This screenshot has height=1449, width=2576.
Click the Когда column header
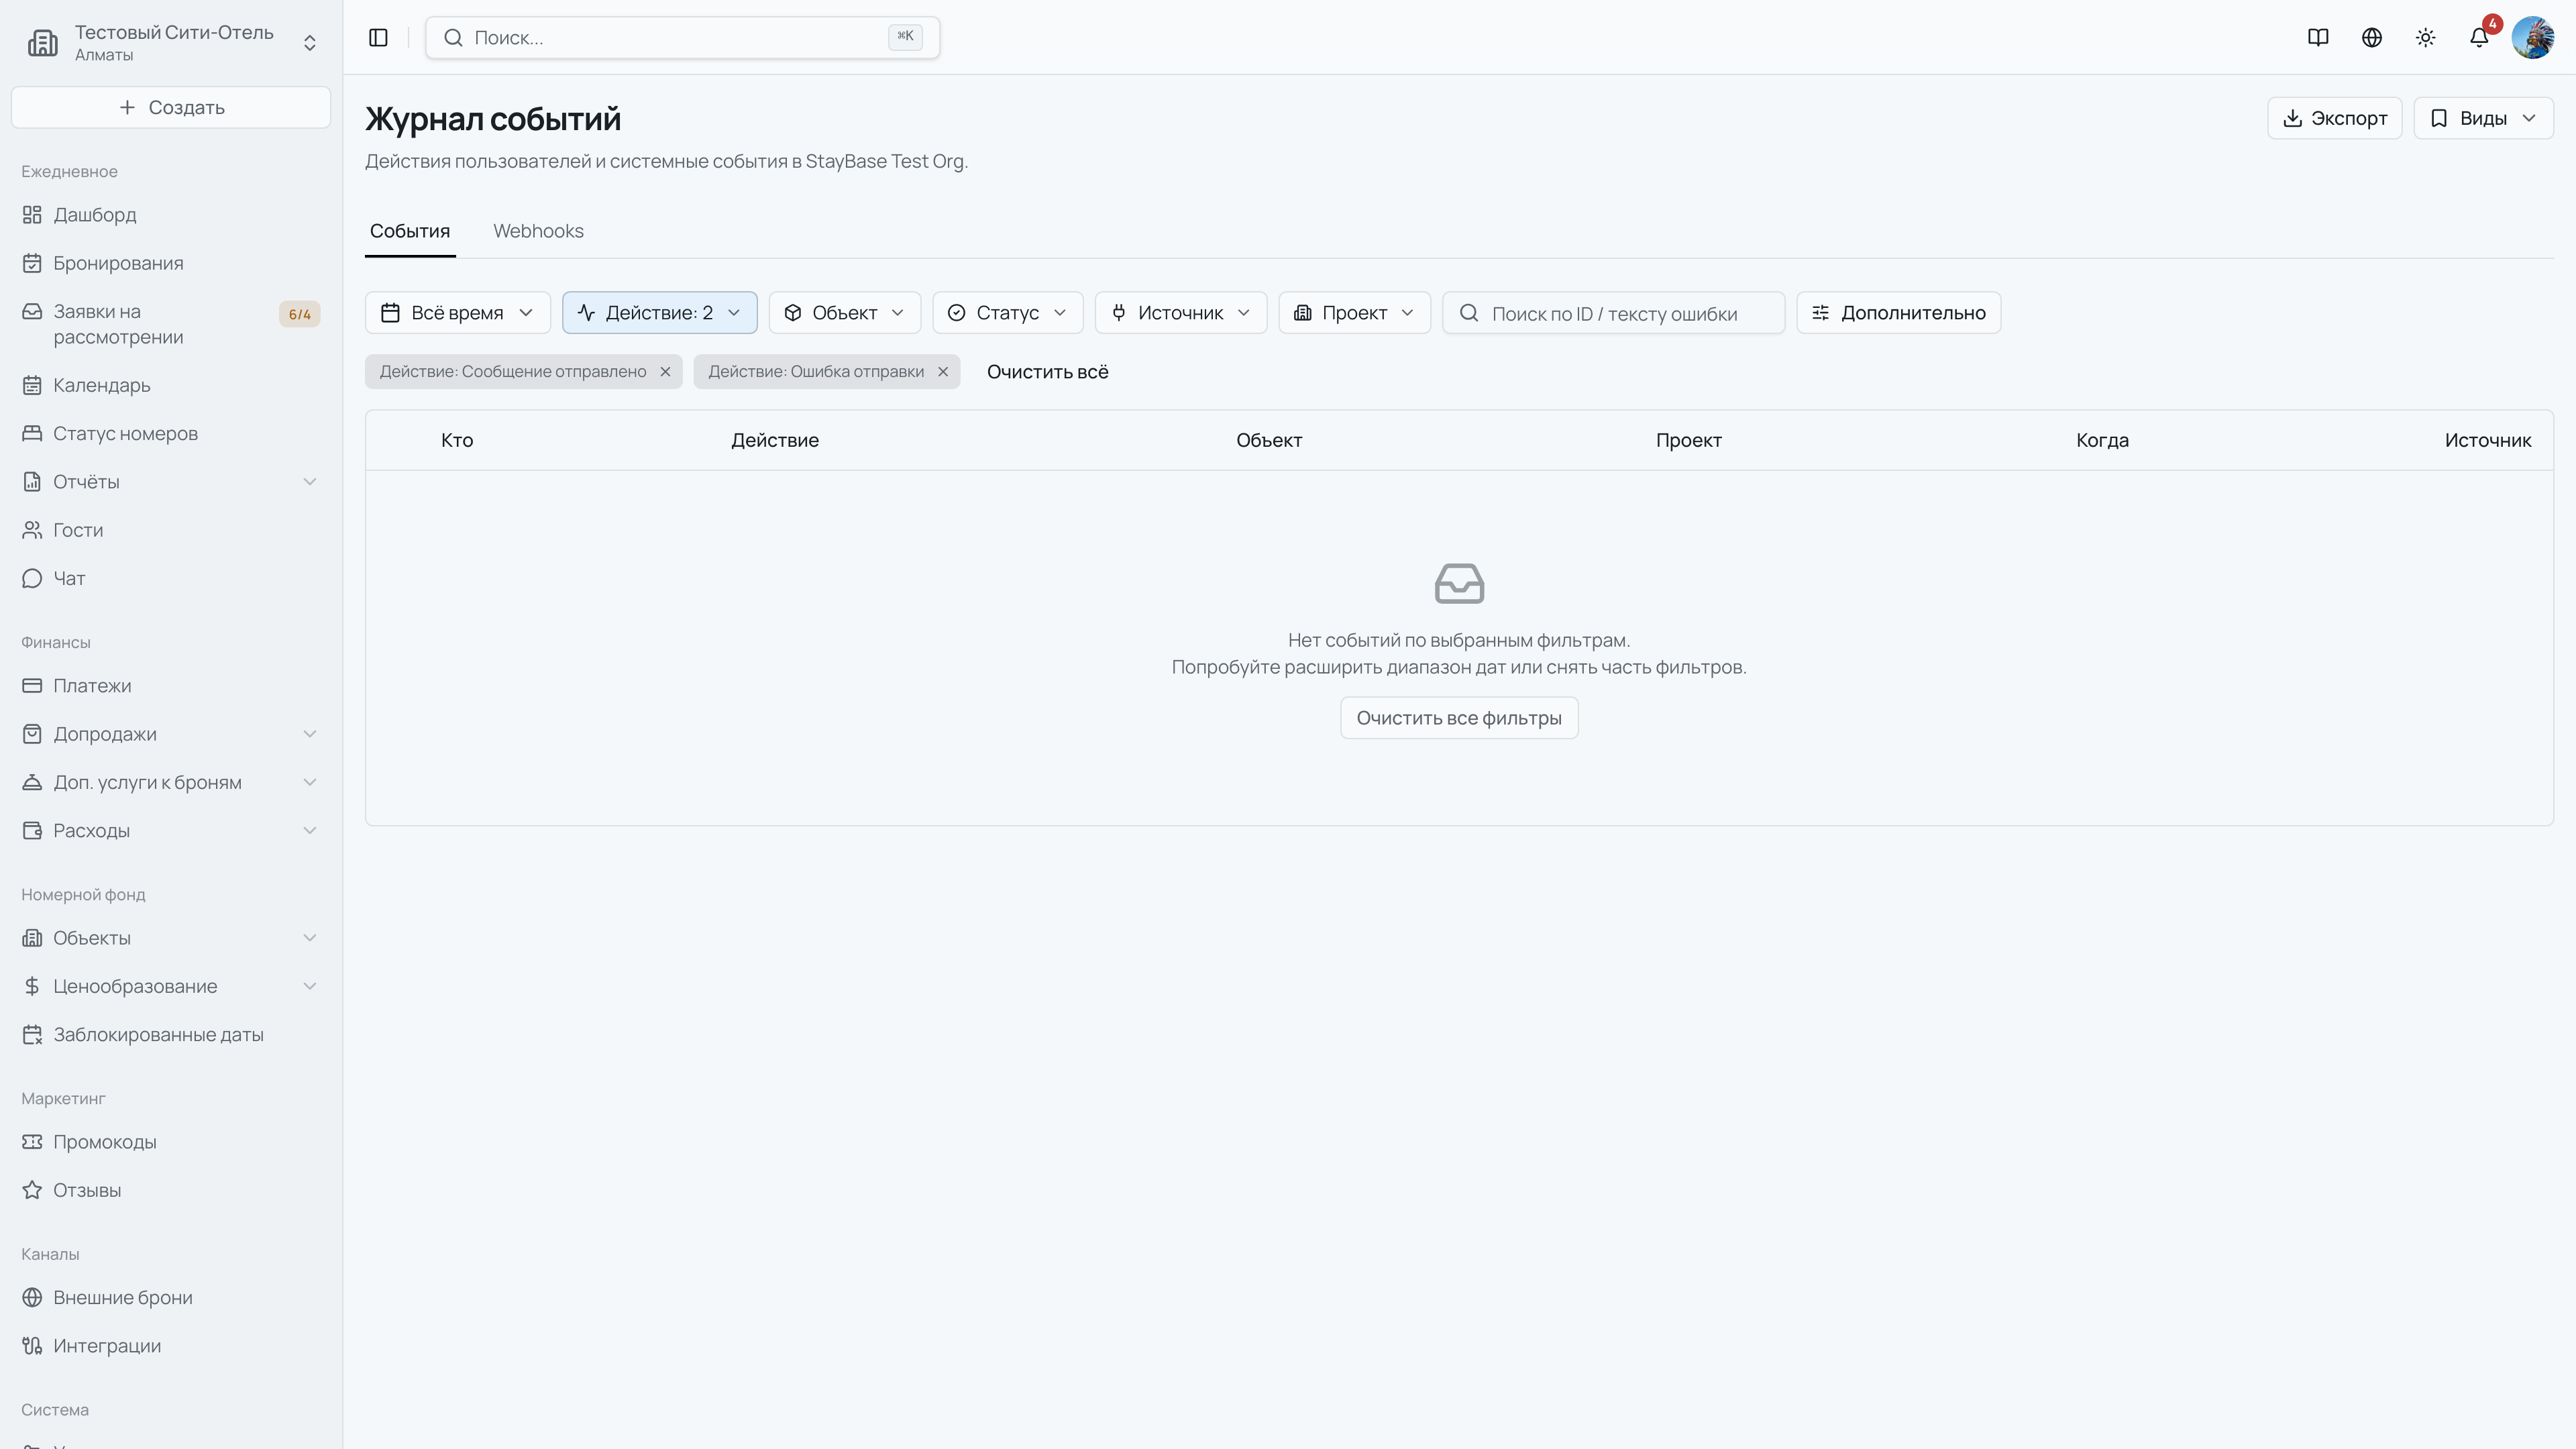(x=2102, y=440)
